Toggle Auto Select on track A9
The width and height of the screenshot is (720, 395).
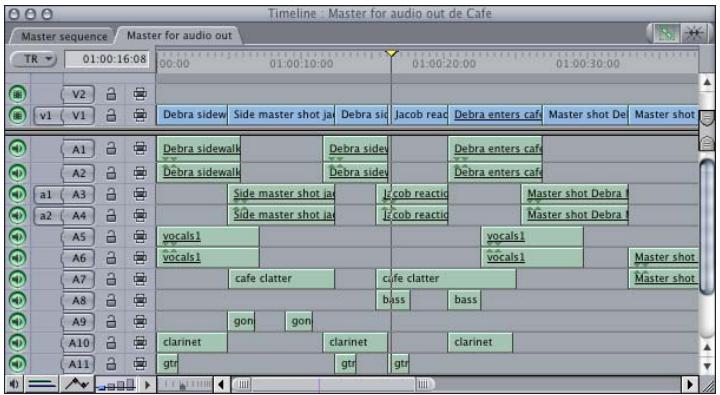(x=140, y=321)
